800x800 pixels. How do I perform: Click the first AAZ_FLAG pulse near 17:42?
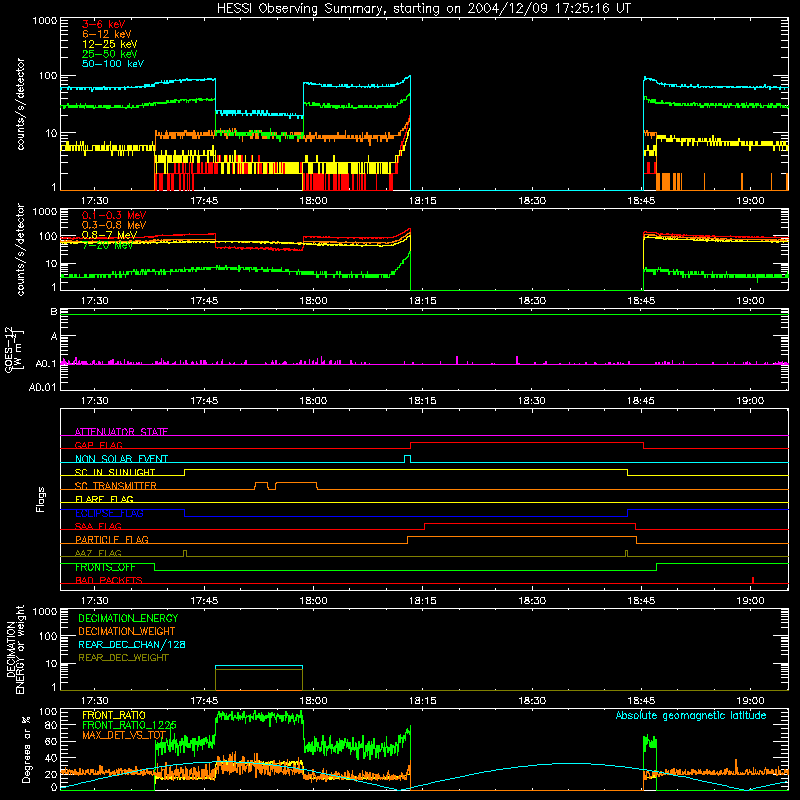point(185,553)
